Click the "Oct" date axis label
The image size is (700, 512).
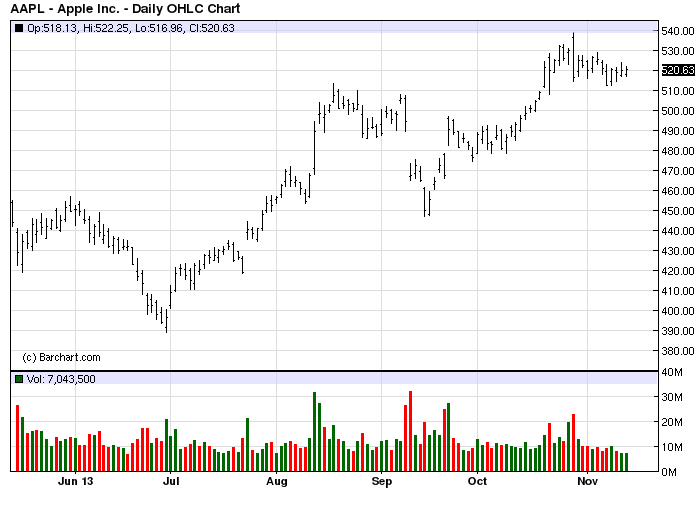[477, 481]
